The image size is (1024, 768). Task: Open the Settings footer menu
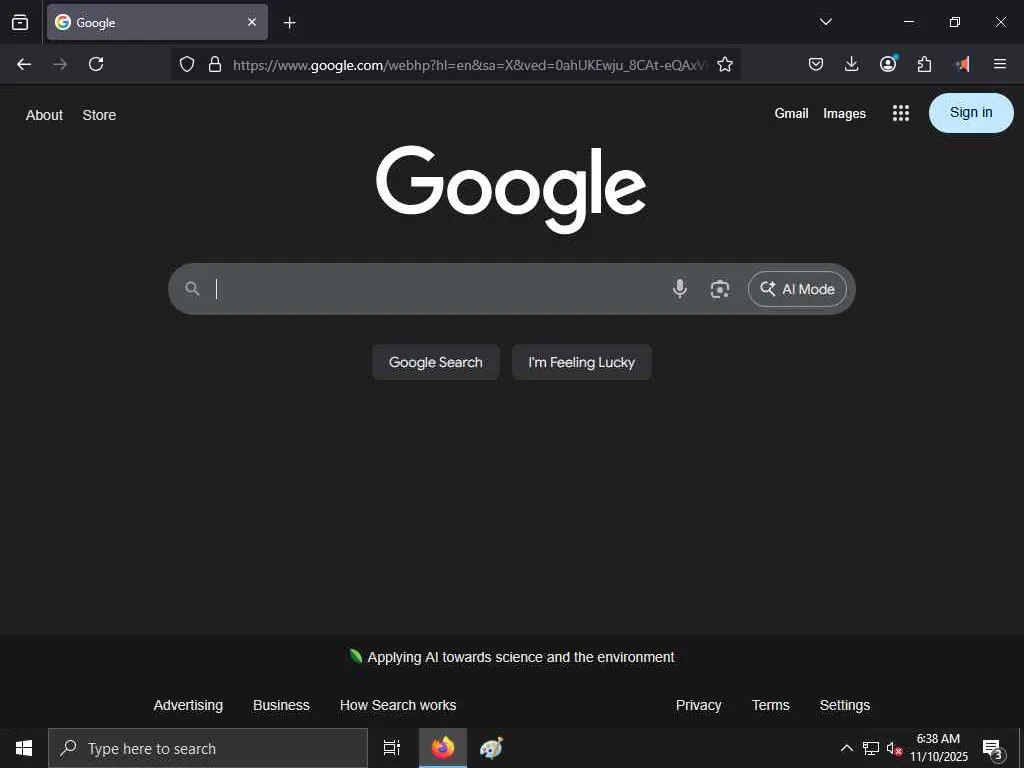point(845,705)
